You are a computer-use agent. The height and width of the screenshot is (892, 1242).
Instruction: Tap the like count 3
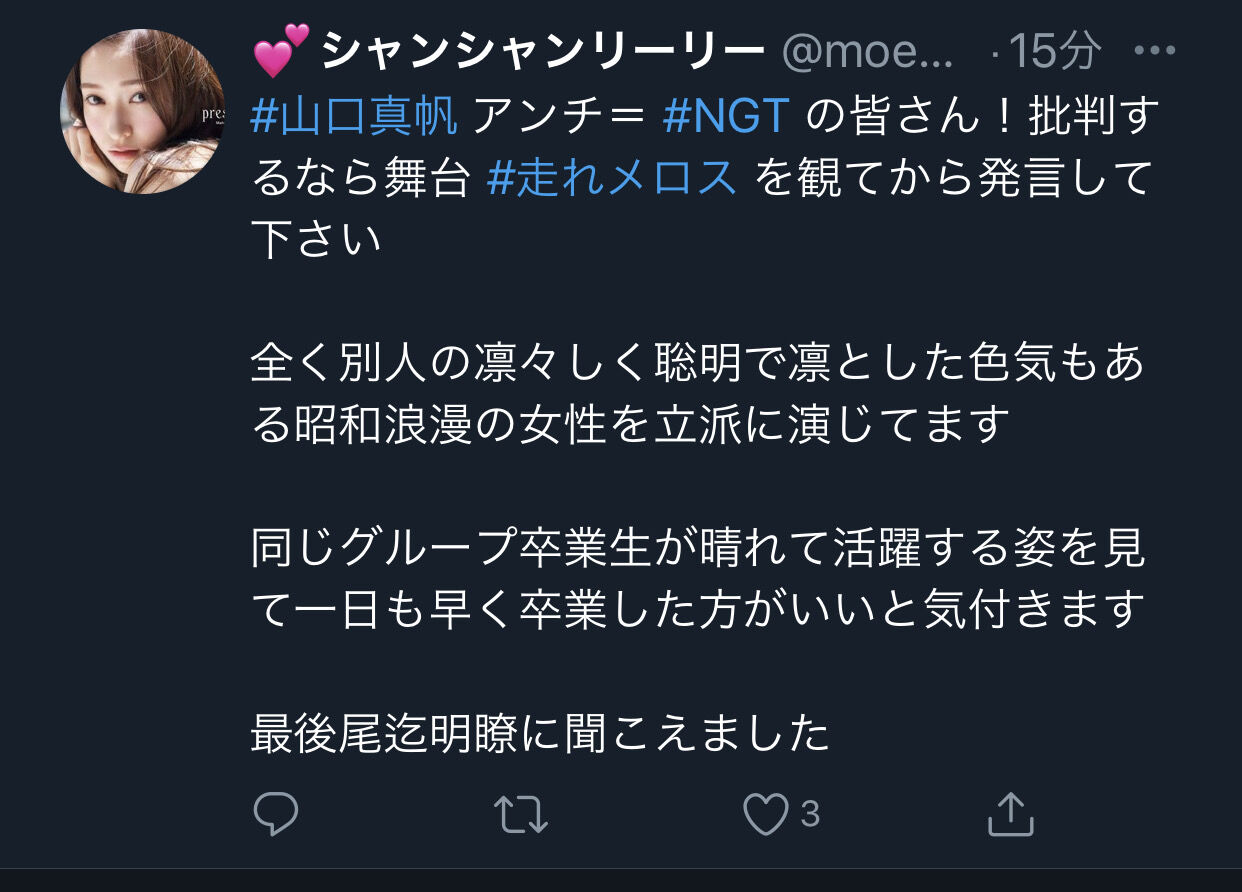tap(810, 815)
